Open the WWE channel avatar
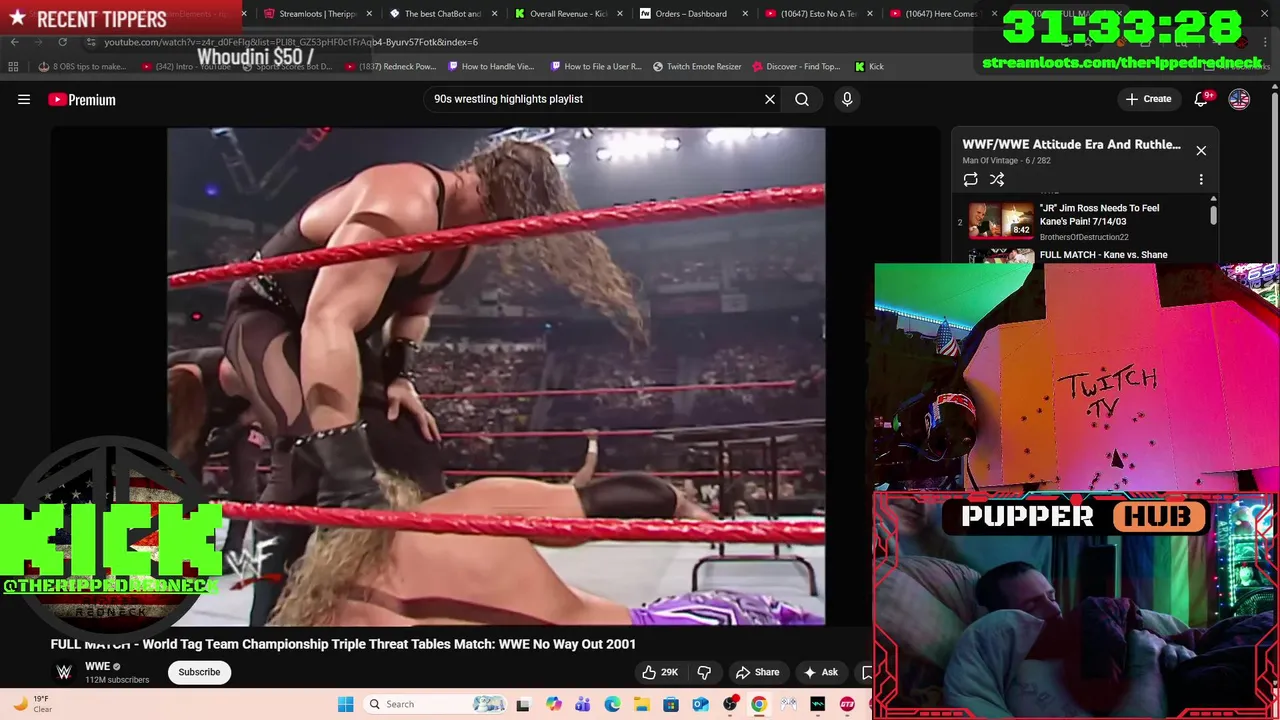Viewport: 1280px width, 720px height. pyautogui.click(x=64, y=672)
